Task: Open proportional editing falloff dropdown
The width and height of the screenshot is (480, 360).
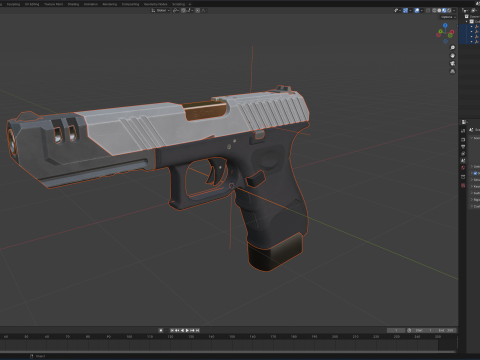Action: click(x=204, y=10)
